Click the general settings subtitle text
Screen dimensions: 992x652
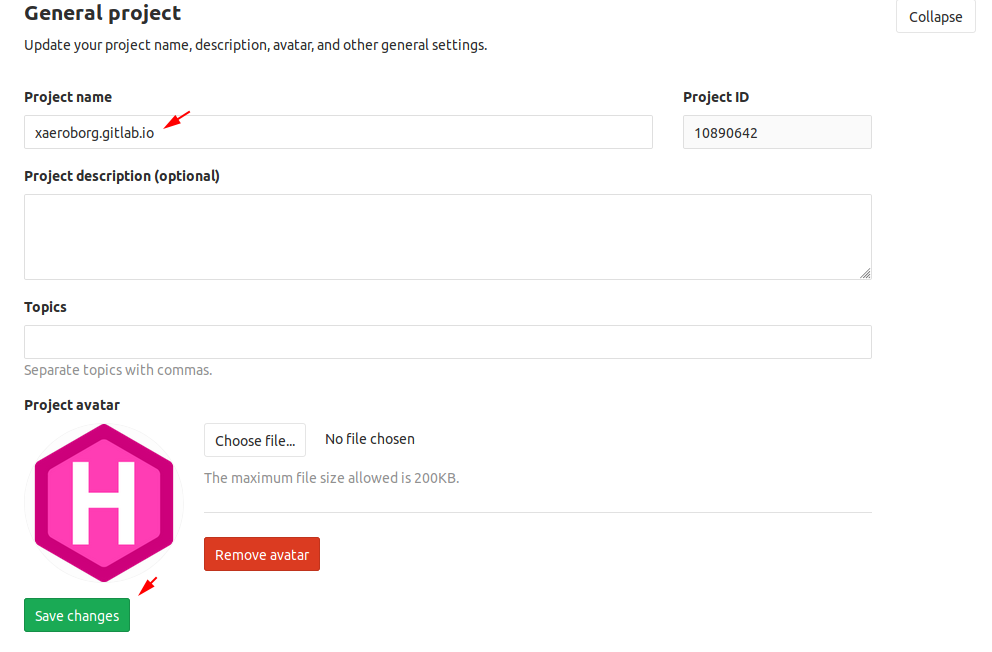[x=255, y=45]
